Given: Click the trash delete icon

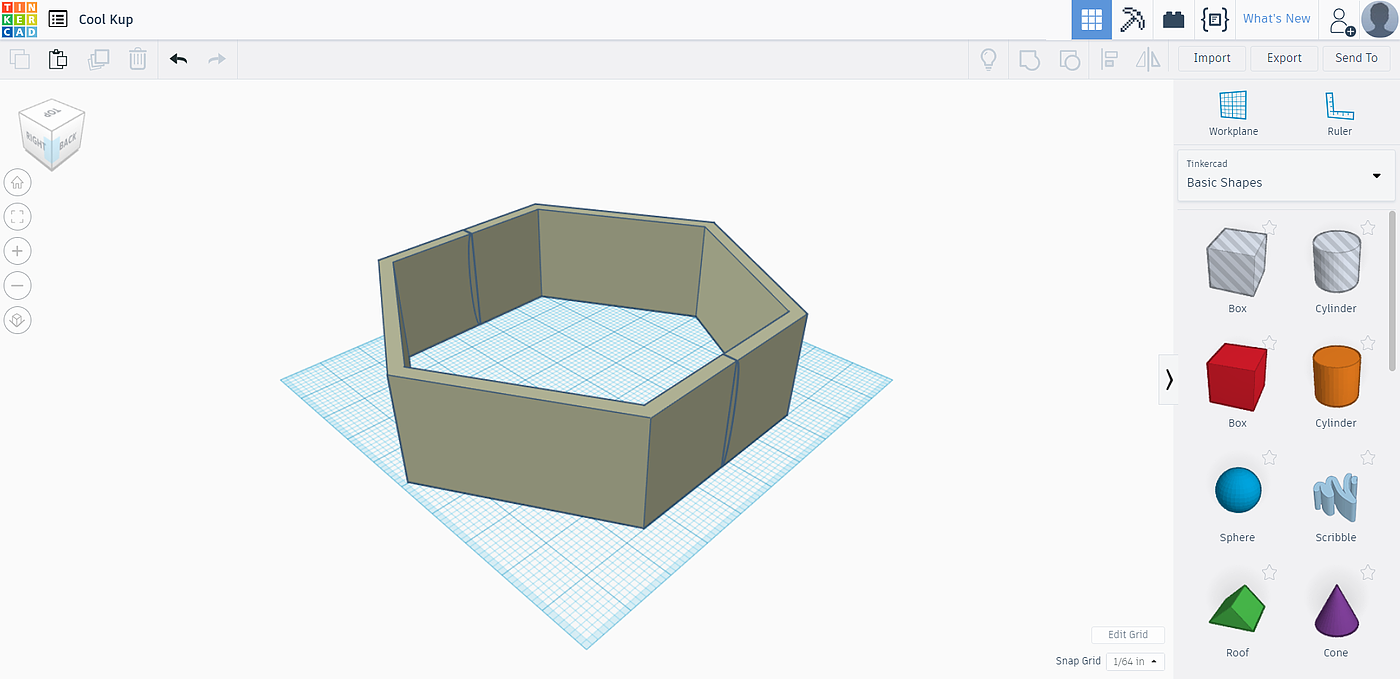Looking at the screenshot, I should pyautogui.click(x=138, y=59).
